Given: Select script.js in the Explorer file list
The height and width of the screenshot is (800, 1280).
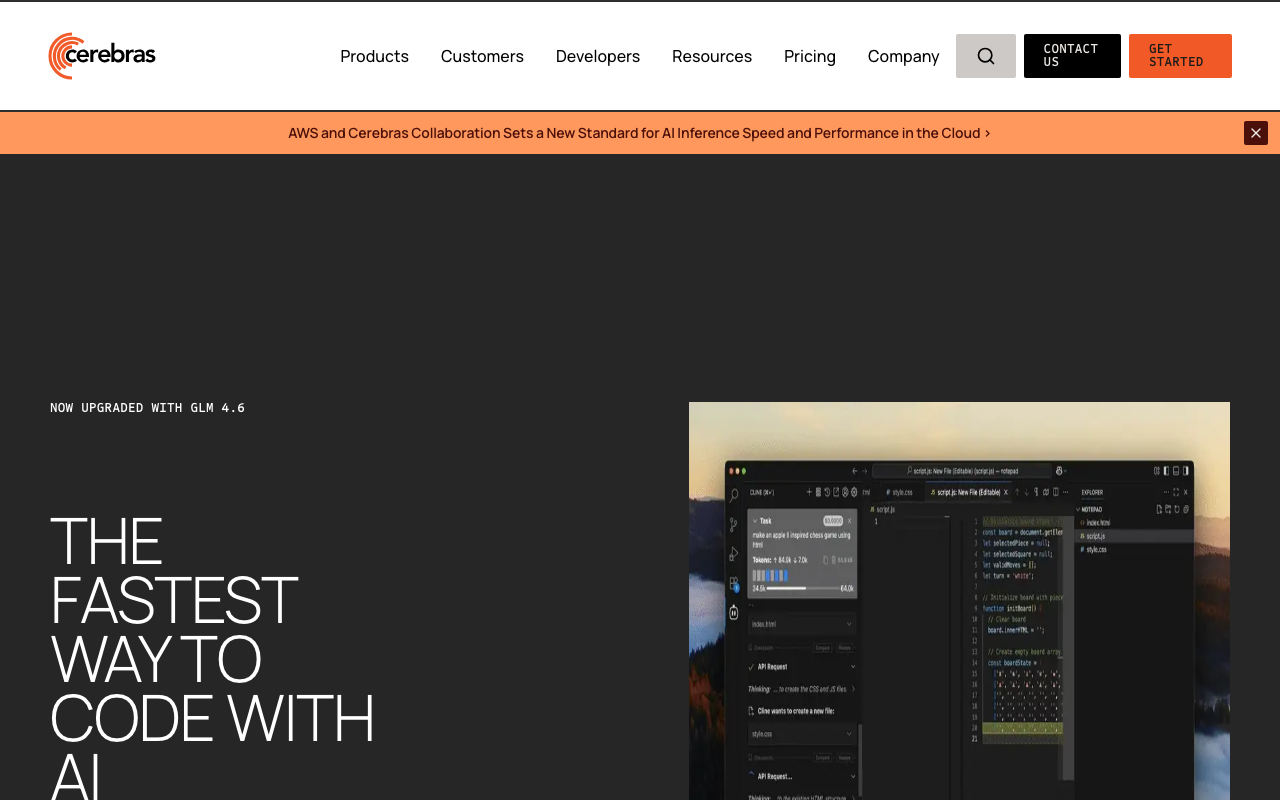Looking at the screenshot, I should click(1096, 536).
